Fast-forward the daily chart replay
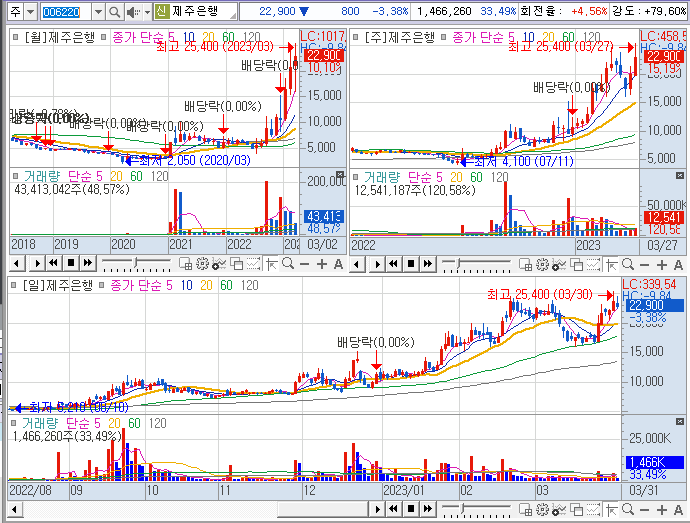Screen dimensions: 690x523 point(428,509)
